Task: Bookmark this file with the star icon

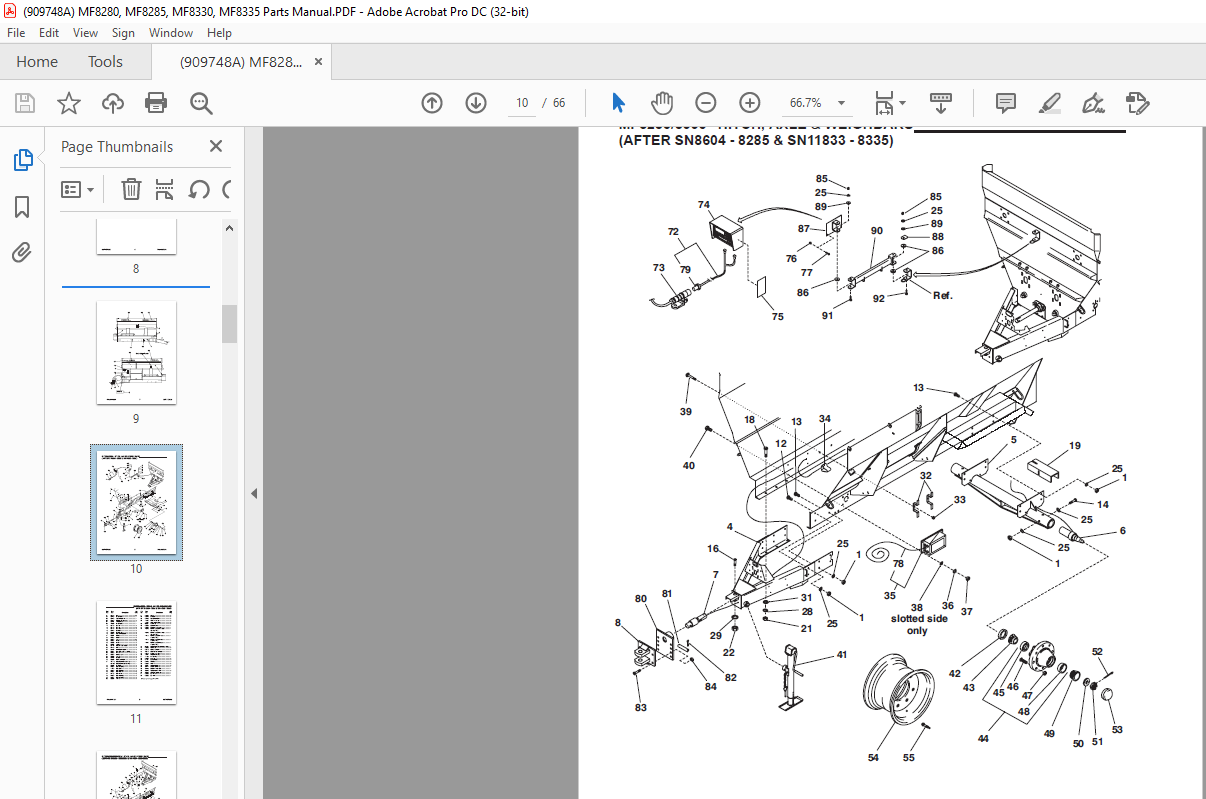Action: click(x=68, y=103)
